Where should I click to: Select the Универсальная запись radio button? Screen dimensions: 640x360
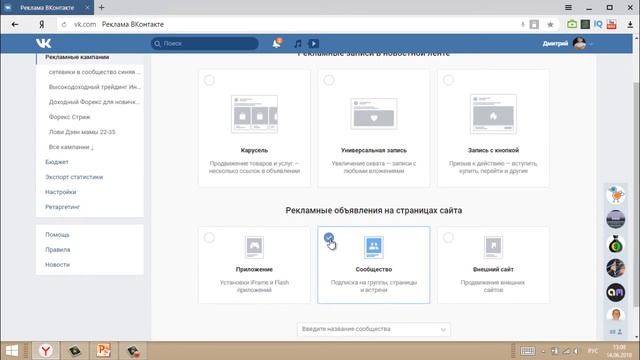(x=329, y=80)
